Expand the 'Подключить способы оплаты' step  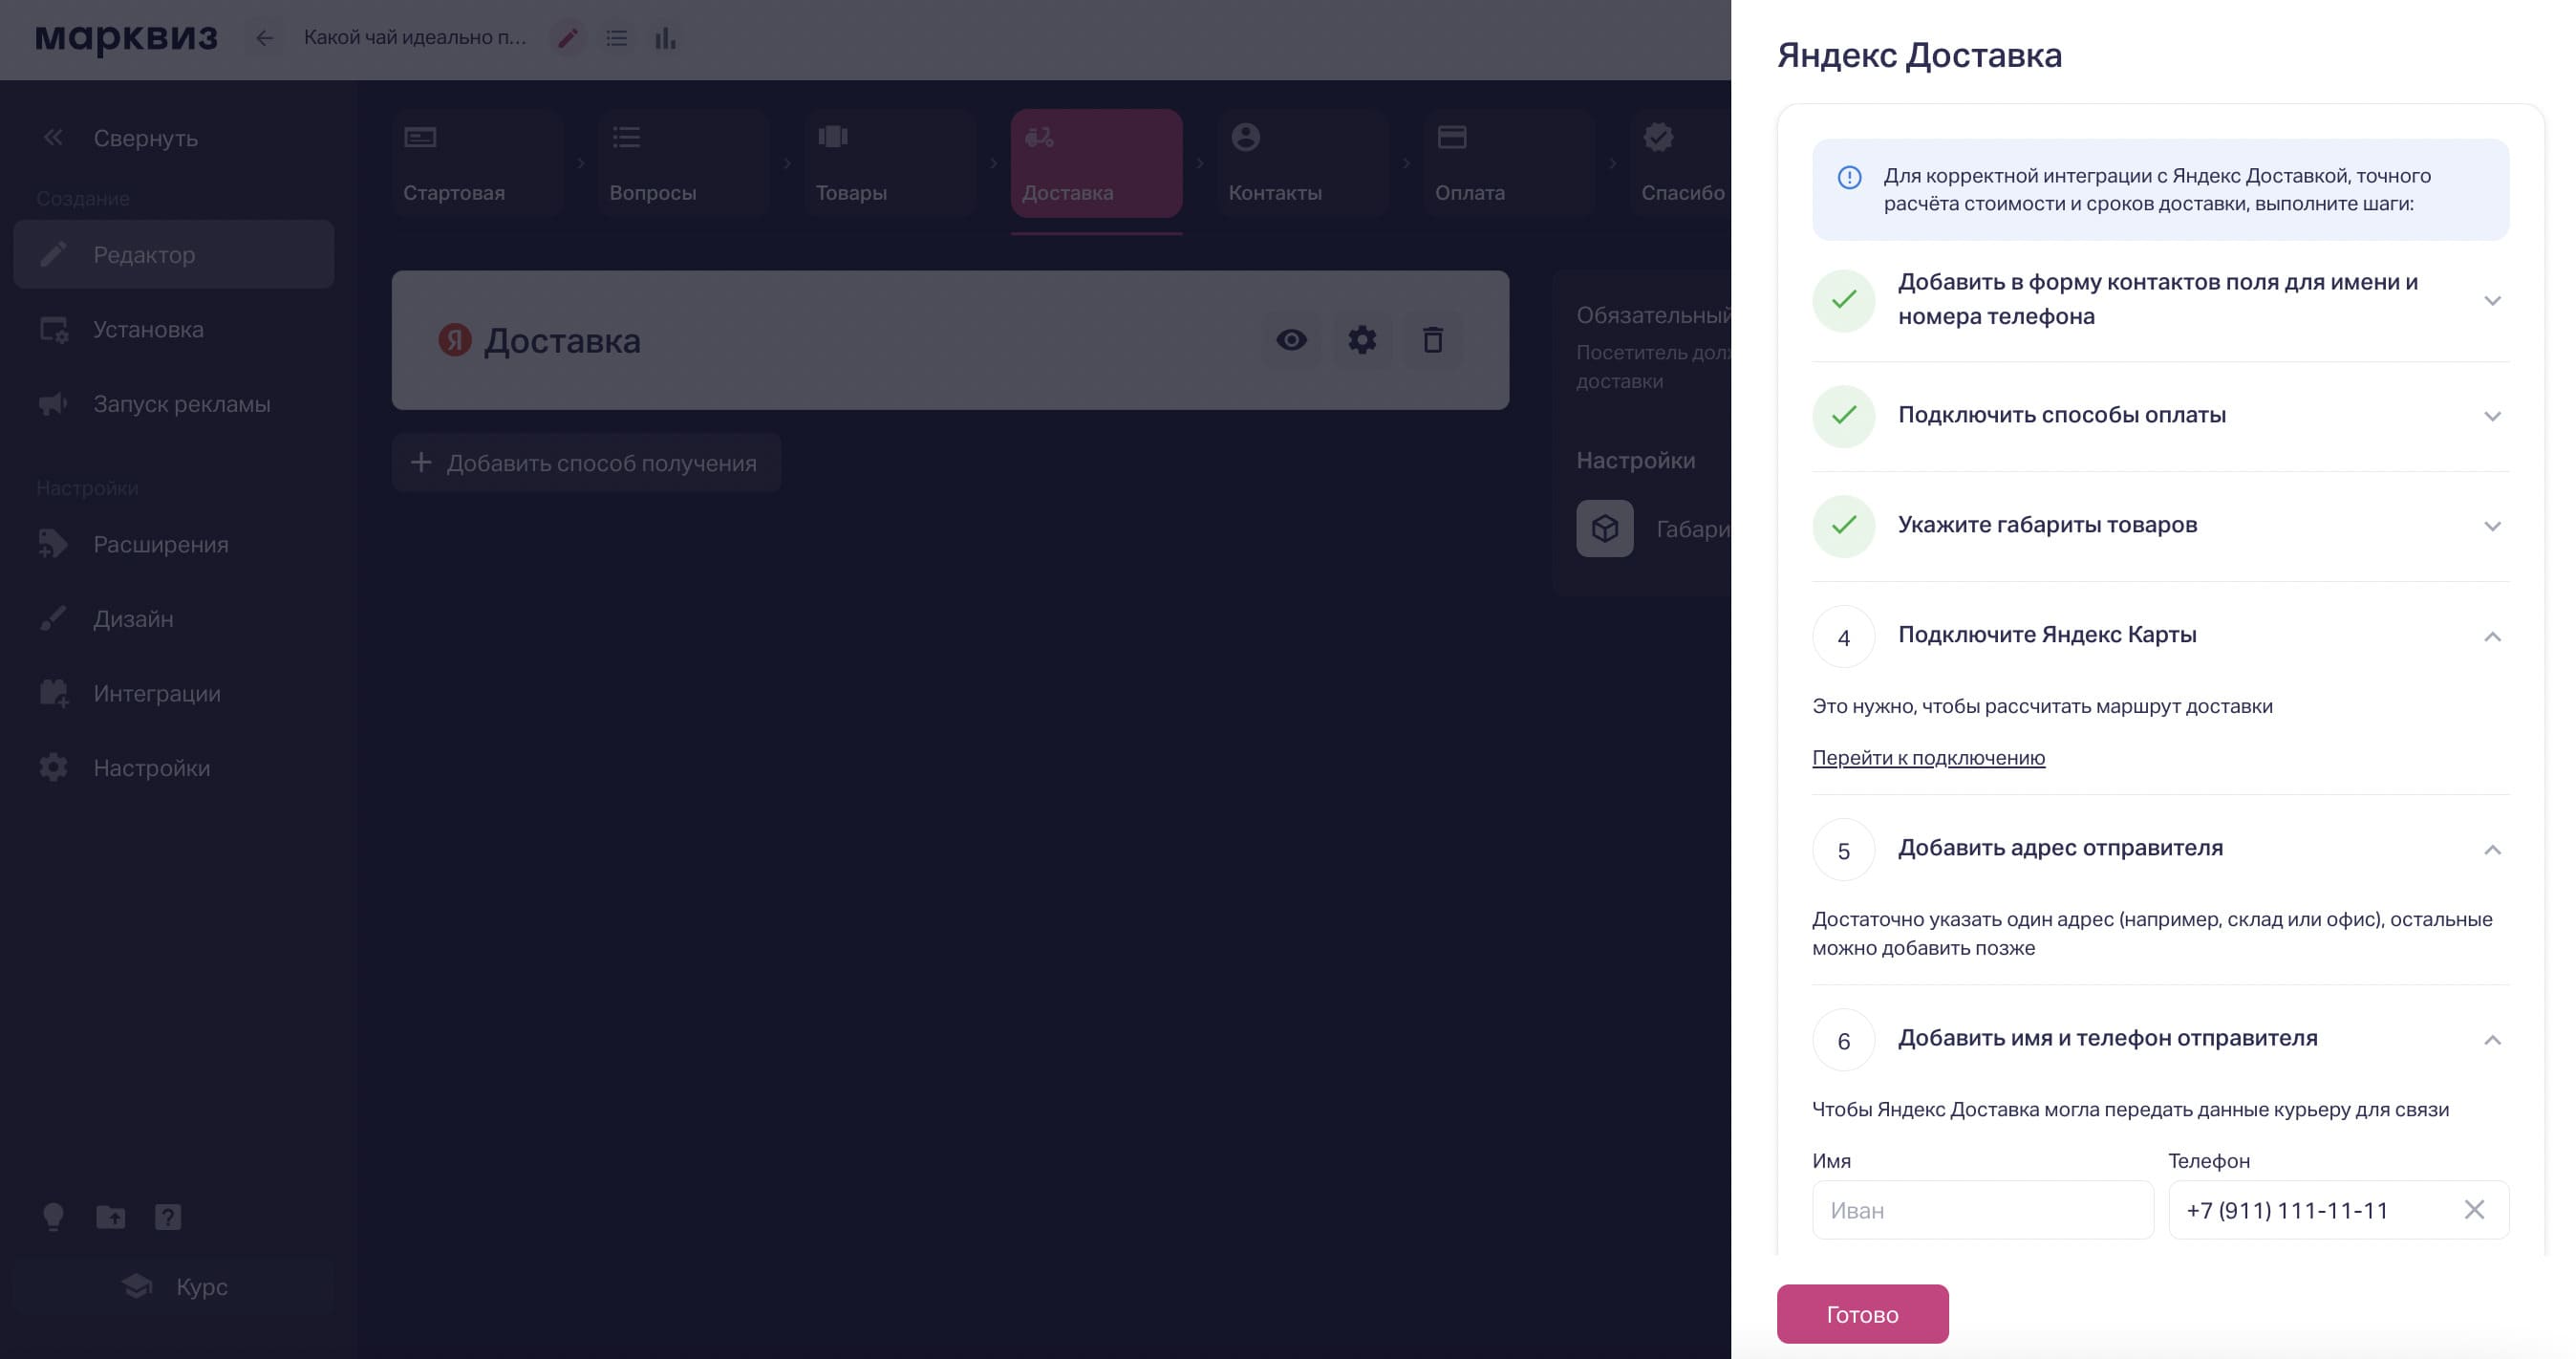(x=2491, y=416)
